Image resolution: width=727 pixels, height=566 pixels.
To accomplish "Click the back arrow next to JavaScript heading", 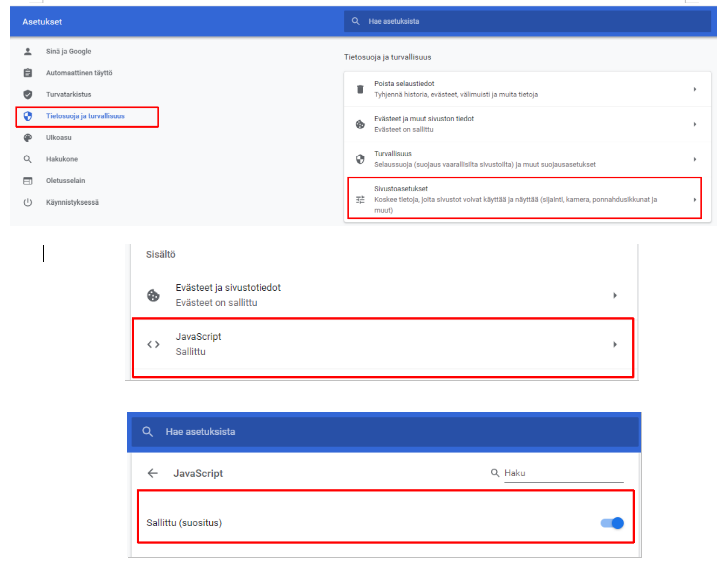I will click(153, 473).
